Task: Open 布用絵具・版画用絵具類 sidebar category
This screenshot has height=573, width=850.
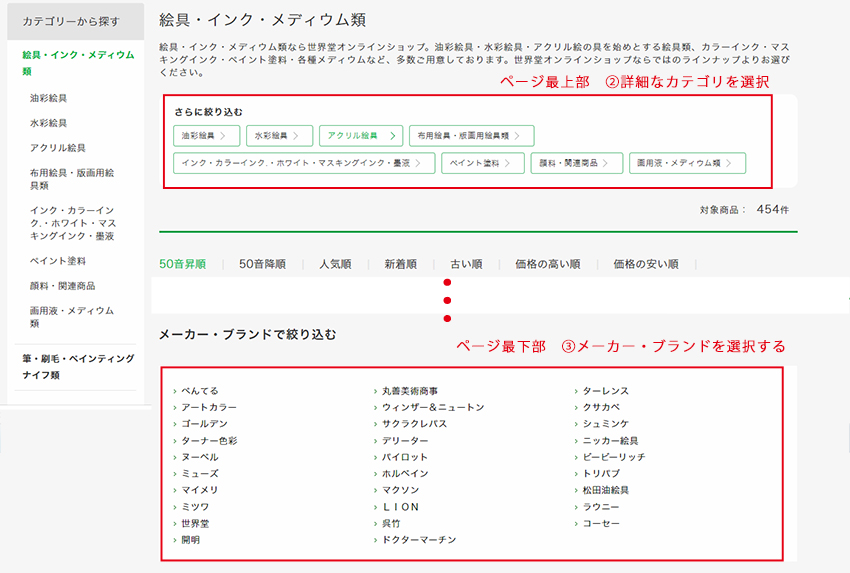Action: pos(72,179)
